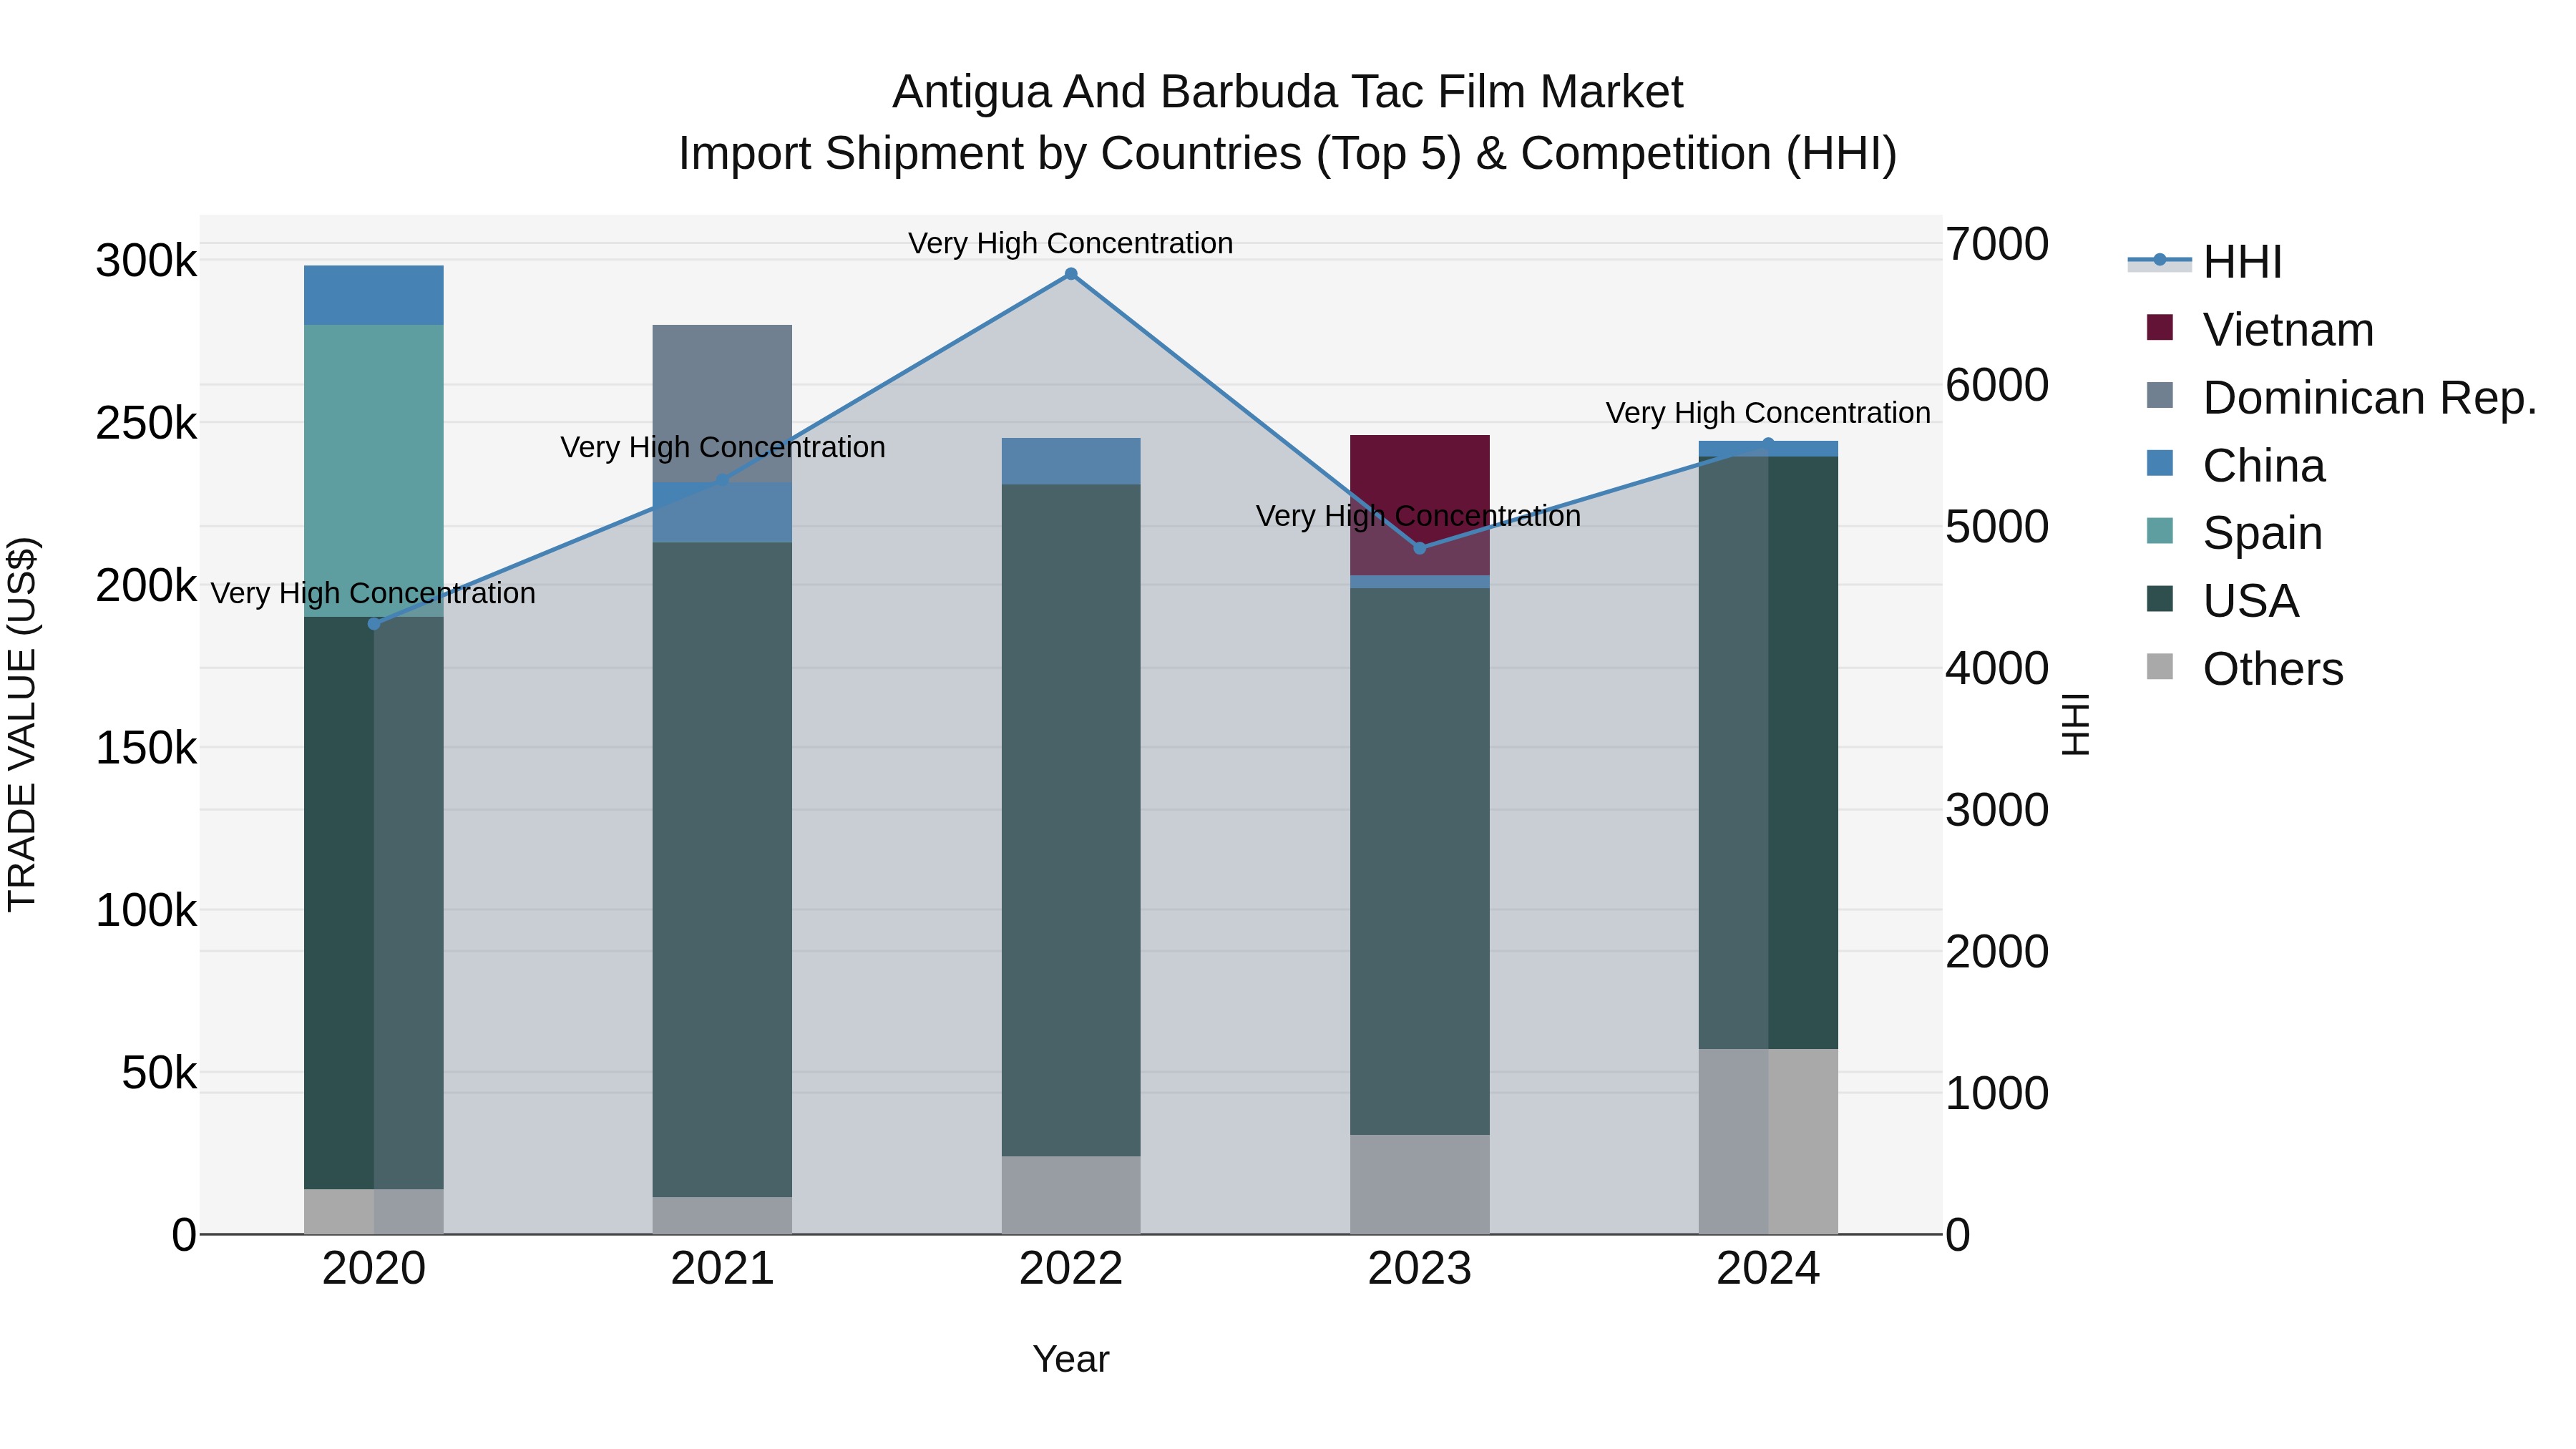Click 'Very High Concentration' annotation near 2020
Viewport: 2576px width, 1449px height.
373,593
